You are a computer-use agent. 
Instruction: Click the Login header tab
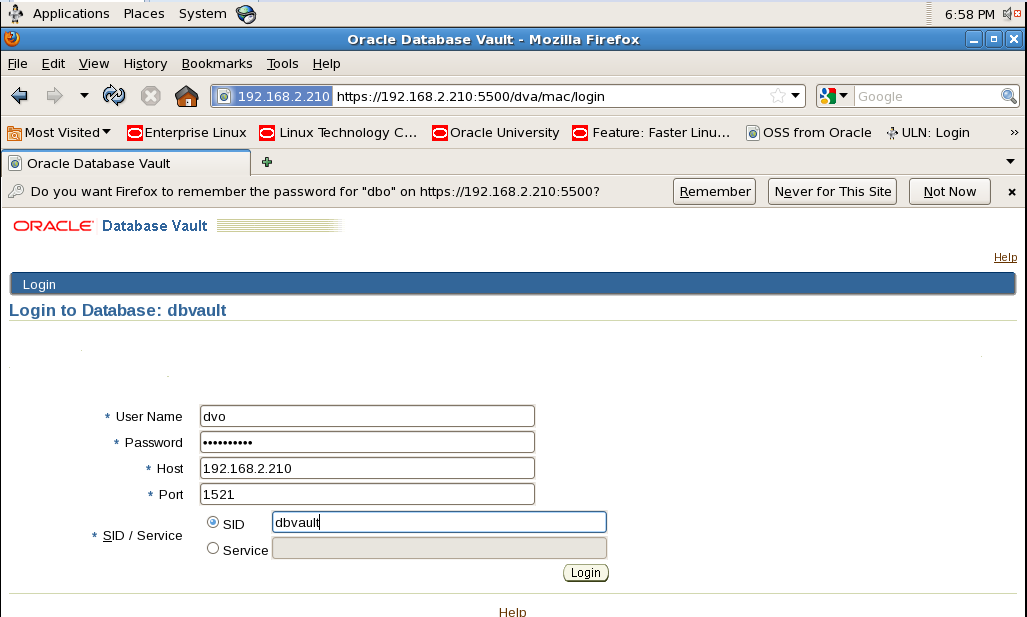(39, 285)
